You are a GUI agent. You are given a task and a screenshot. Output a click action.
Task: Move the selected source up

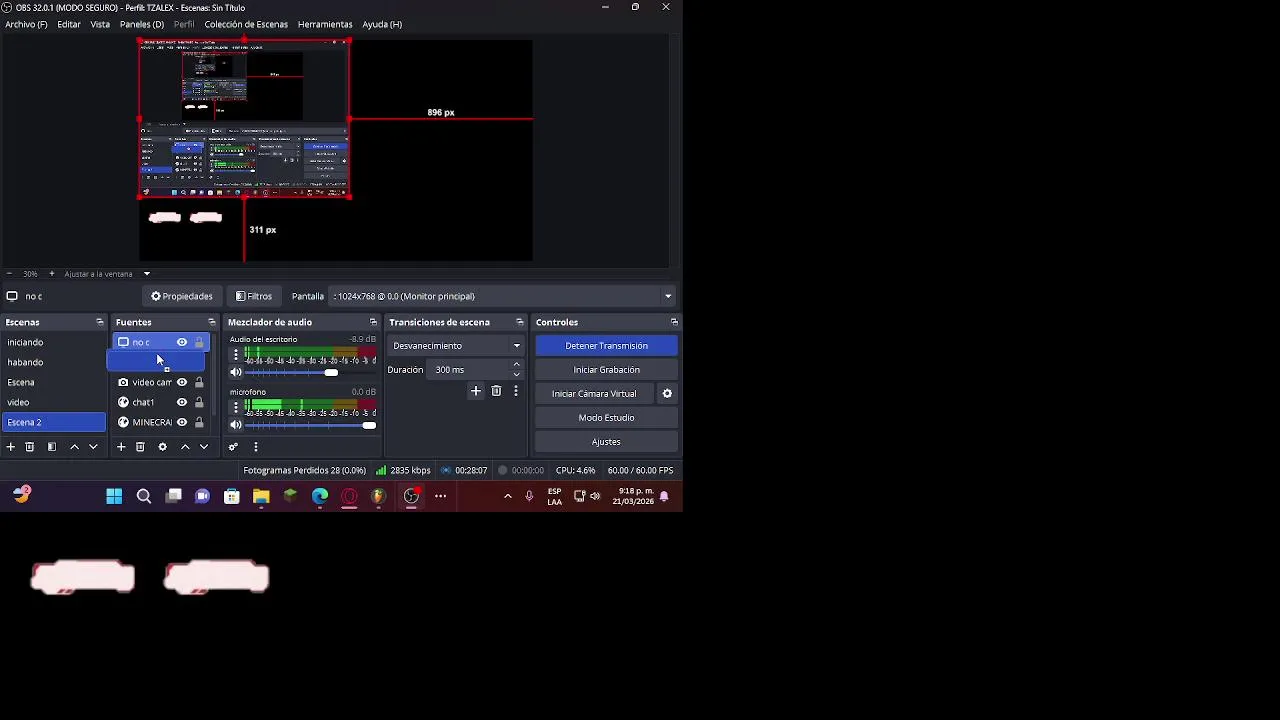coord(185,447)
